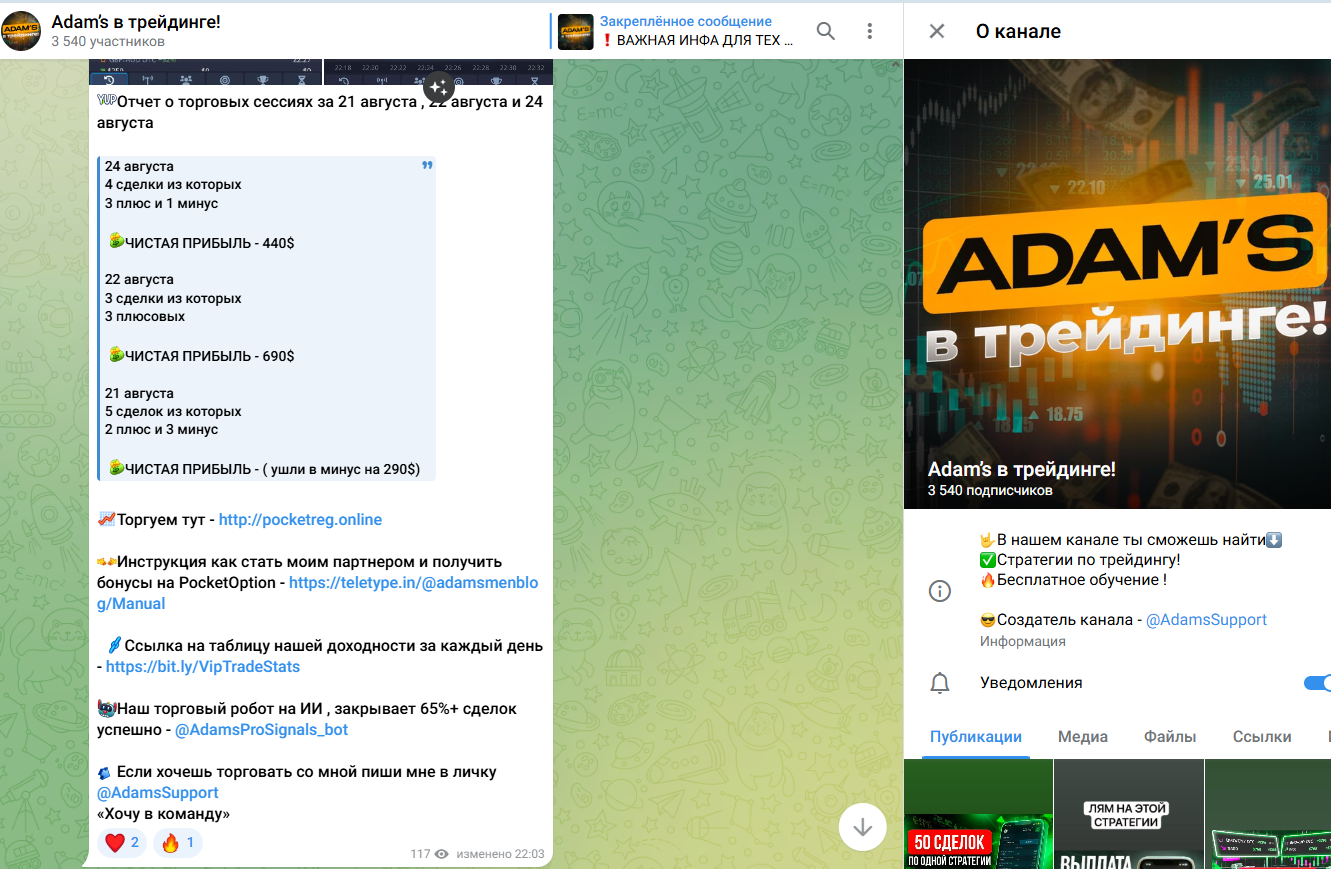Close the channel info panel
Image resolution: width=1331 pixels, height=869 pixels.
click(x=937, y=31)
